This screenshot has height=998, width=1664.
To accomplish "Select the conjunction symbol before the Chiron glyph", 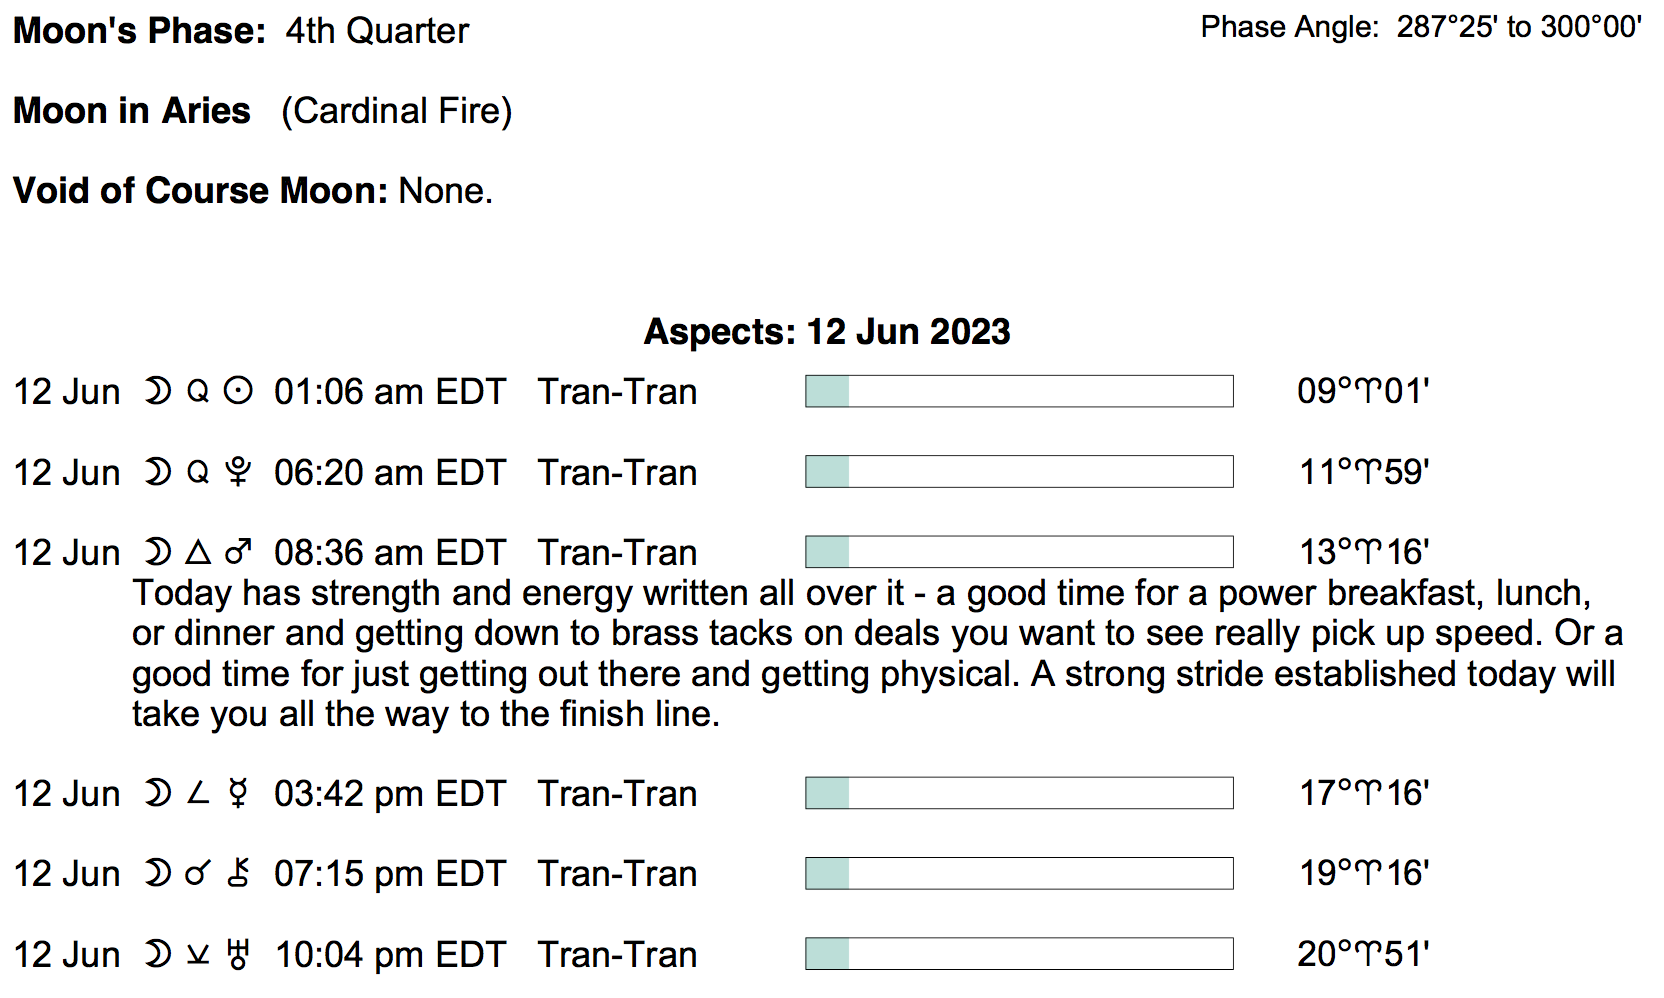I will pos(198,874).
